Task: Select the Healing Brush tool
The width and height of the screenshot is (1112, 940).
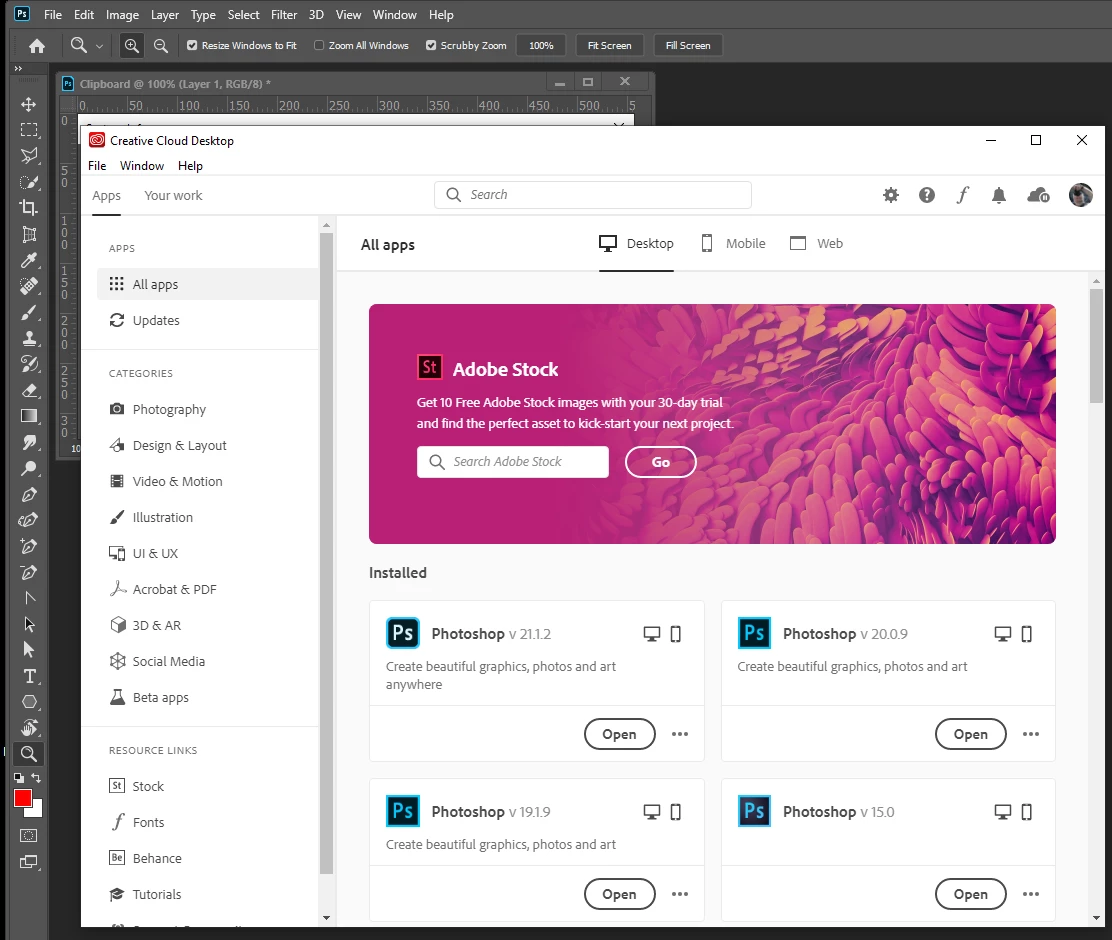Action: pyautogui.click(x=28, y=286)
